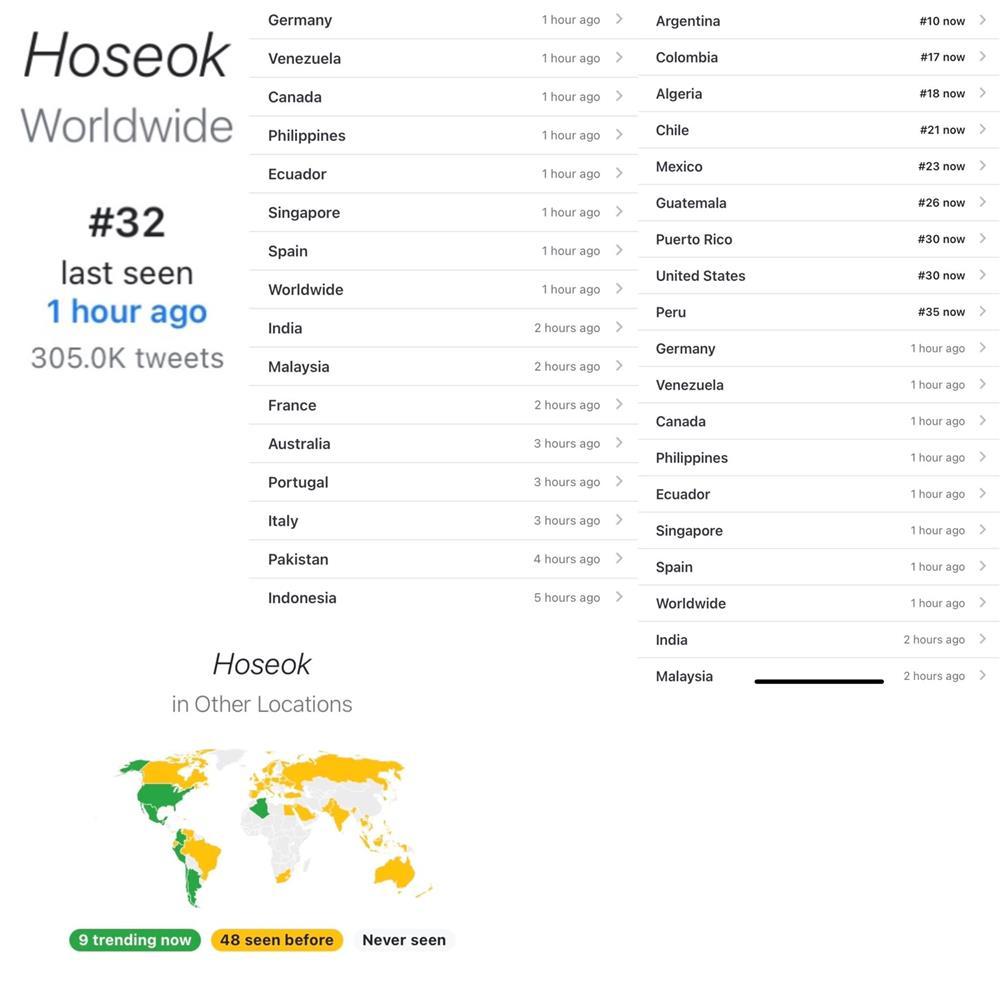The height and width of the screenshot is (1000, 1000).
Task: Click the blue '1 hour ago' link
Action: [127, 312]
